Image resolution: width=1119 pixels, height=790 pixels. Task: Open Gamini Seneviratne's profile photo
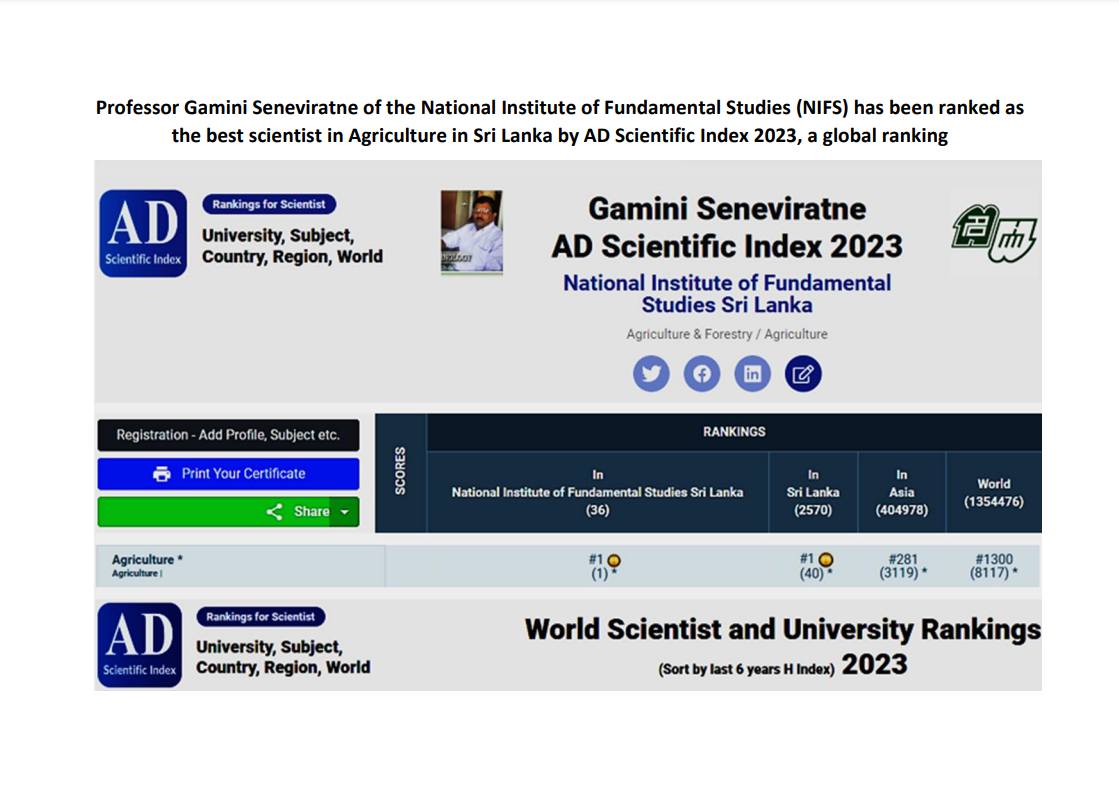click(472, 231)
